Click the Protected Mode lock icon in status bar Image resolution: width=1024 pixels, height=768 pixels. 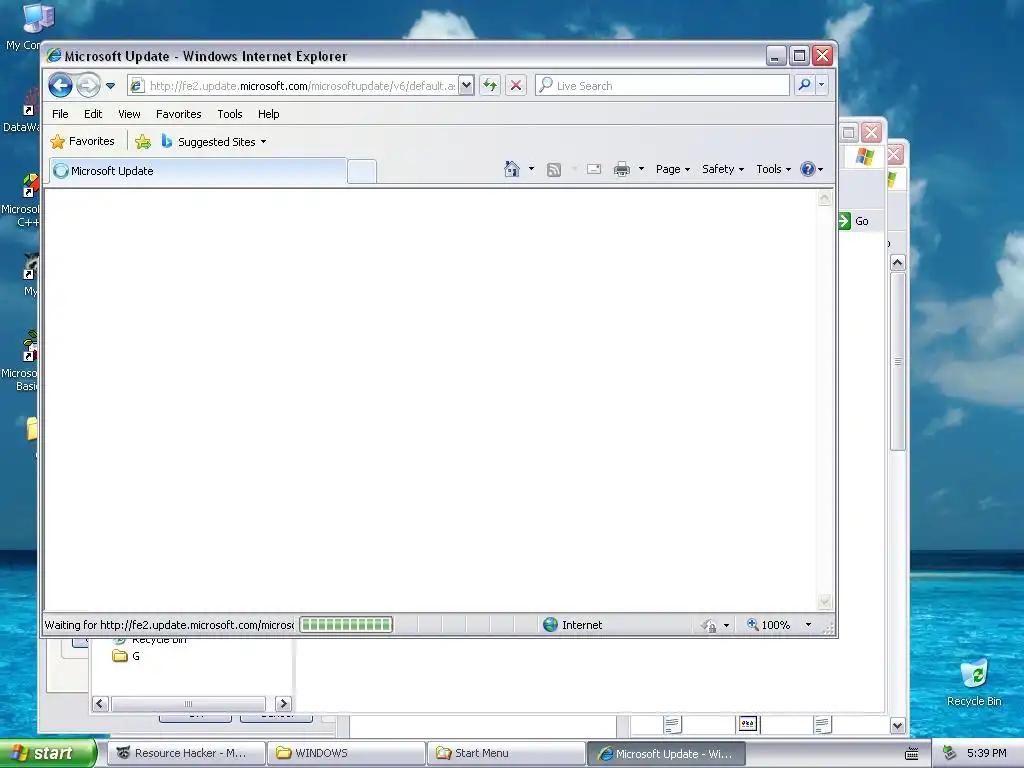point(709,626)
